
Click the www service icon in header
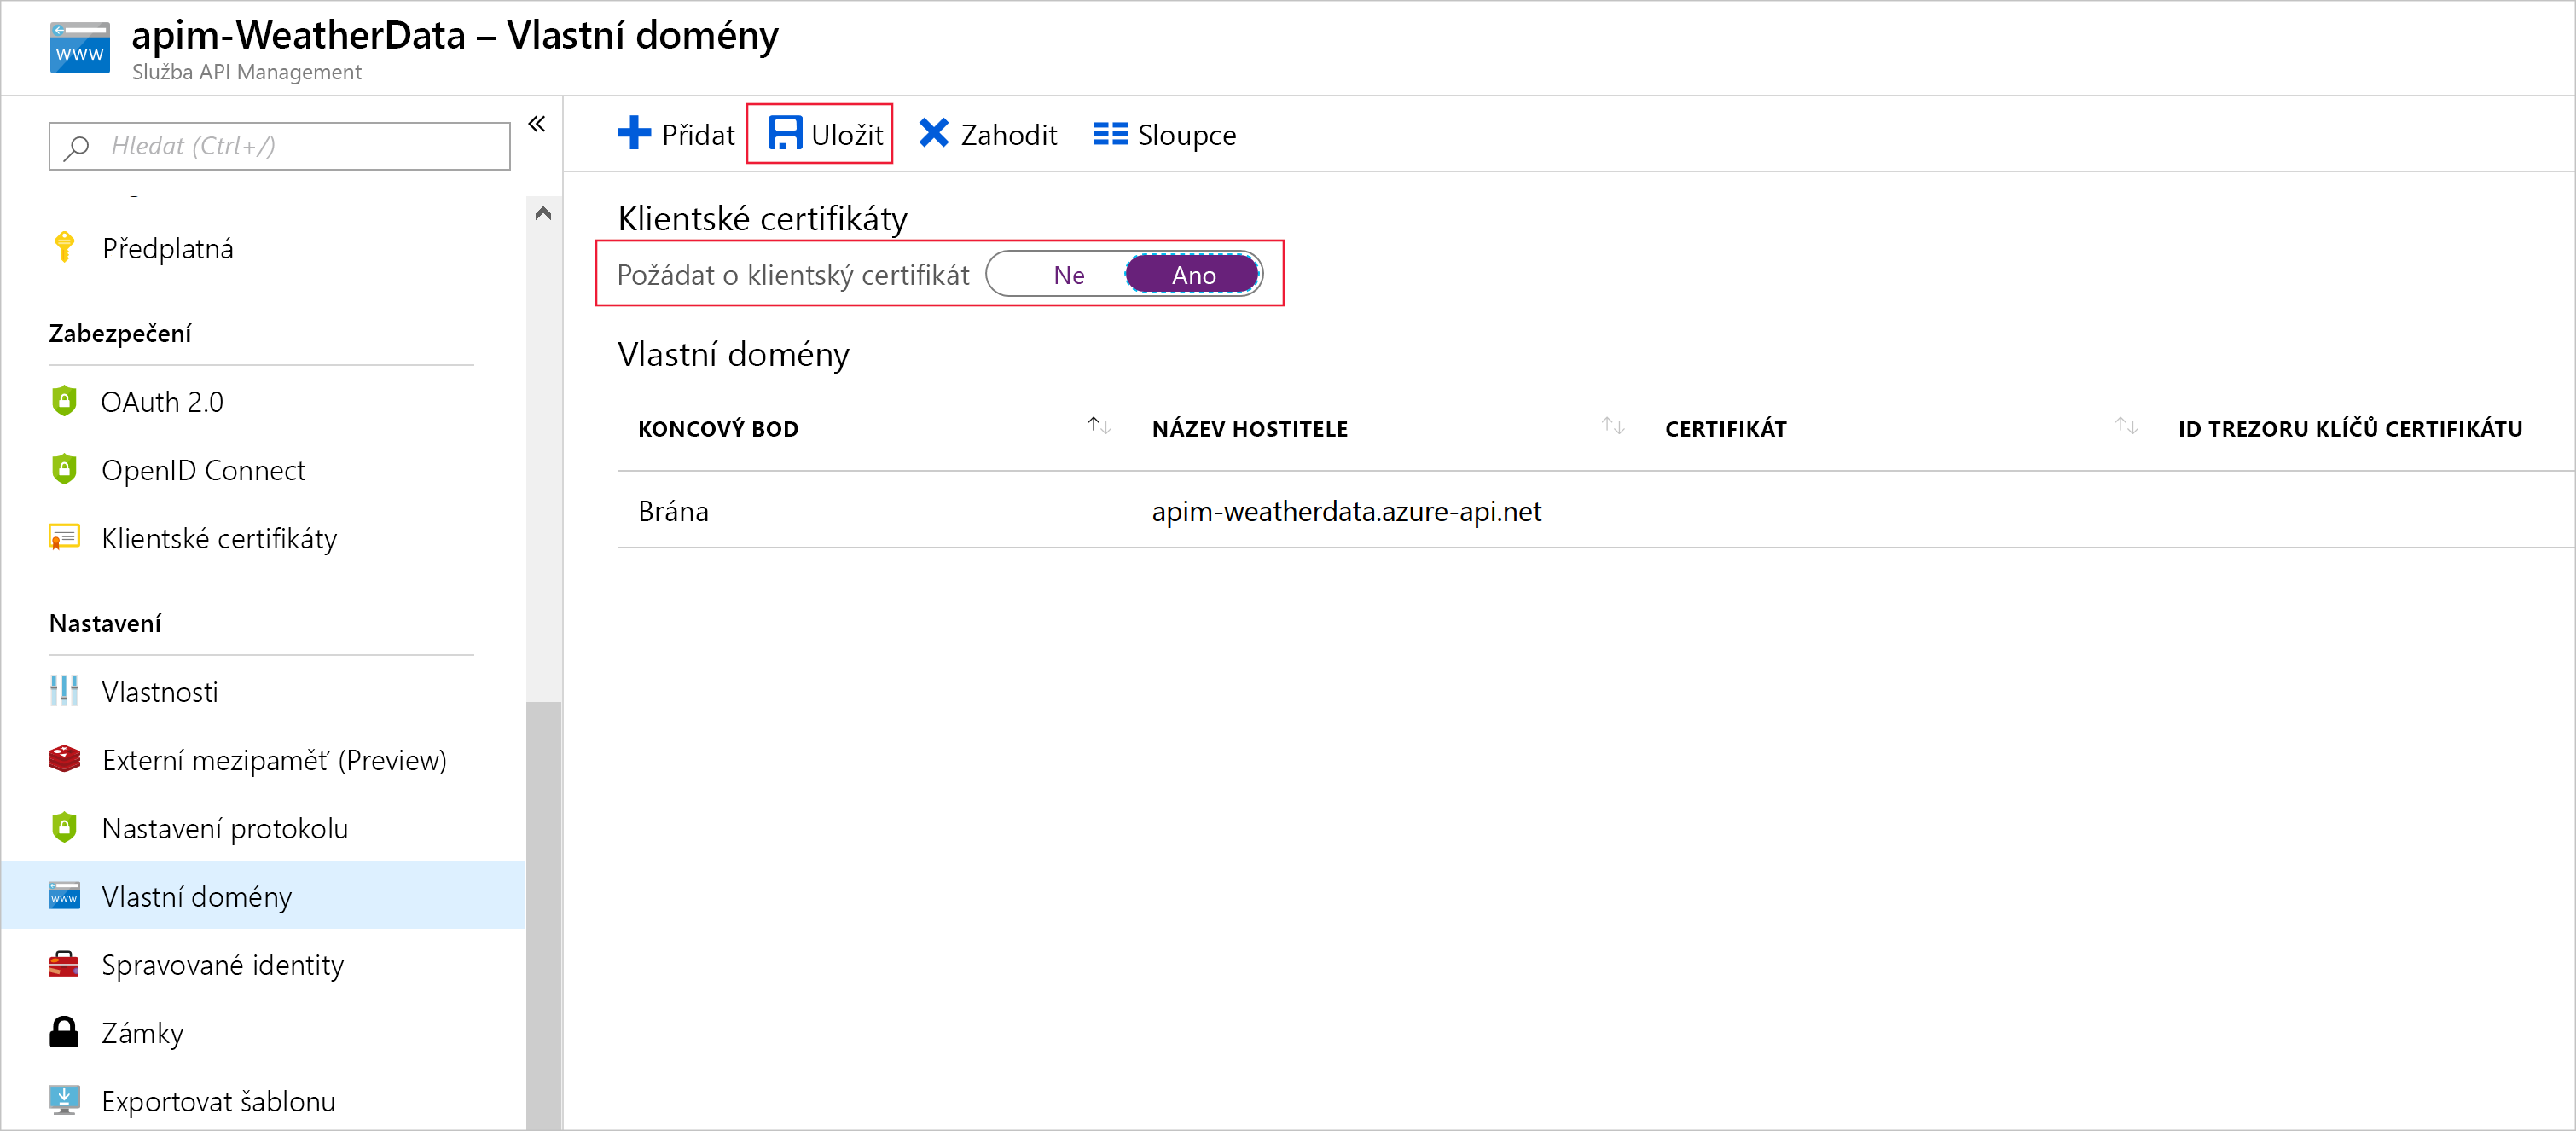pos(80,48)
